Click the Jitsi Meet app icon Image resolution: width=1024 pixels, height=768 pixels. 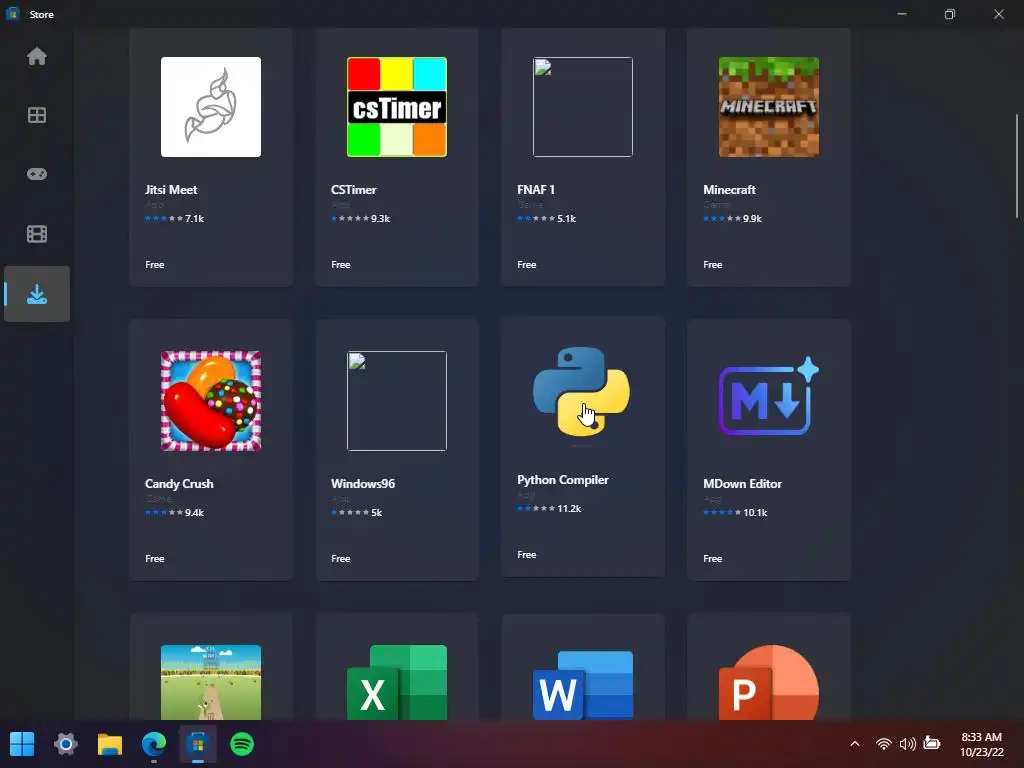click(x=211, y=107)
